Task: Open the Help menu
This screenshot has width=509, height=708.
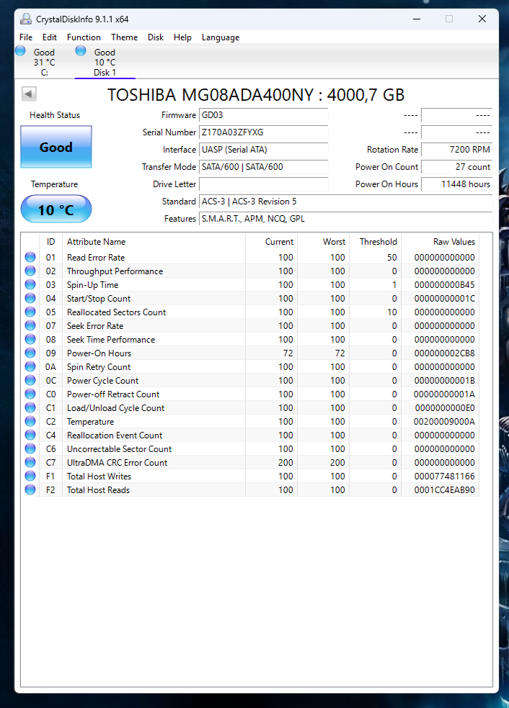Action: tap(182, 37)
